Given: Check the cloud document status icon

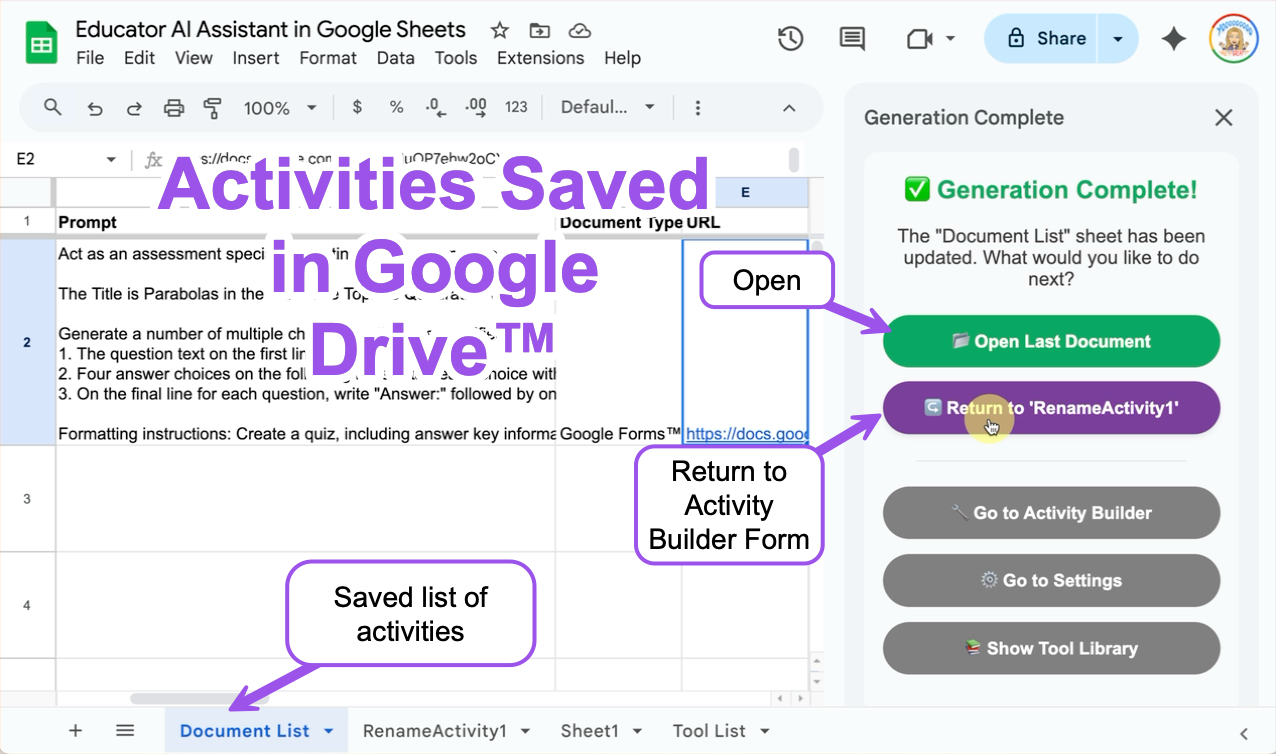Looking at the screenshot, I should [x=578, y=30].
